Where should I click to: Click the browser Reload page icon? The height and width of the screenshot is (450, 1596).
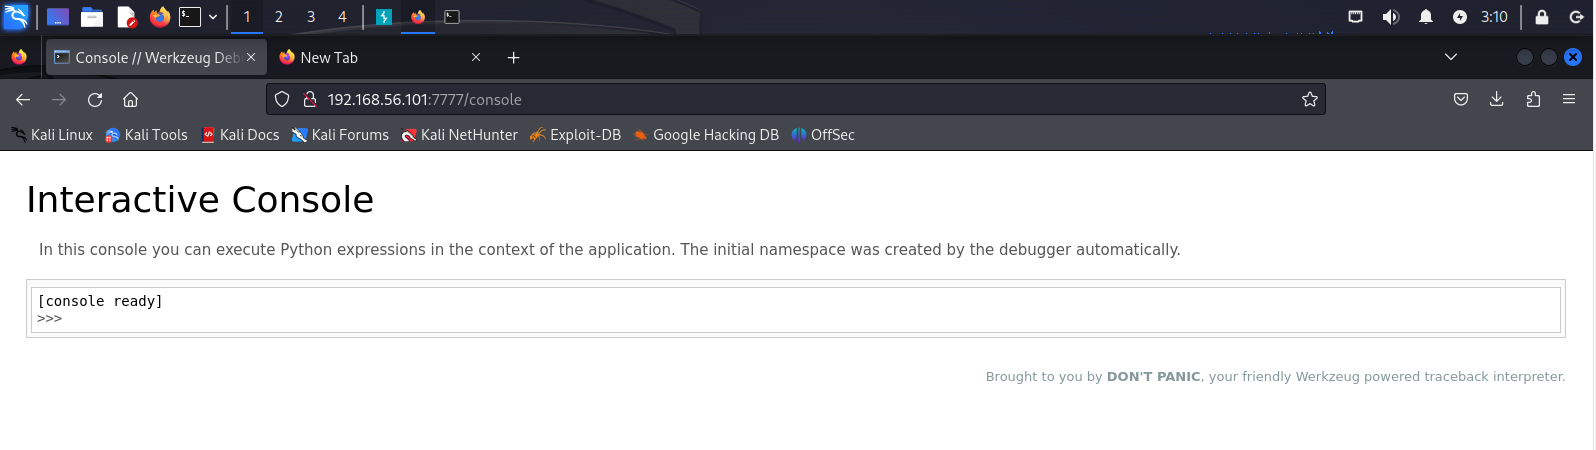click(x=95, y=99)
